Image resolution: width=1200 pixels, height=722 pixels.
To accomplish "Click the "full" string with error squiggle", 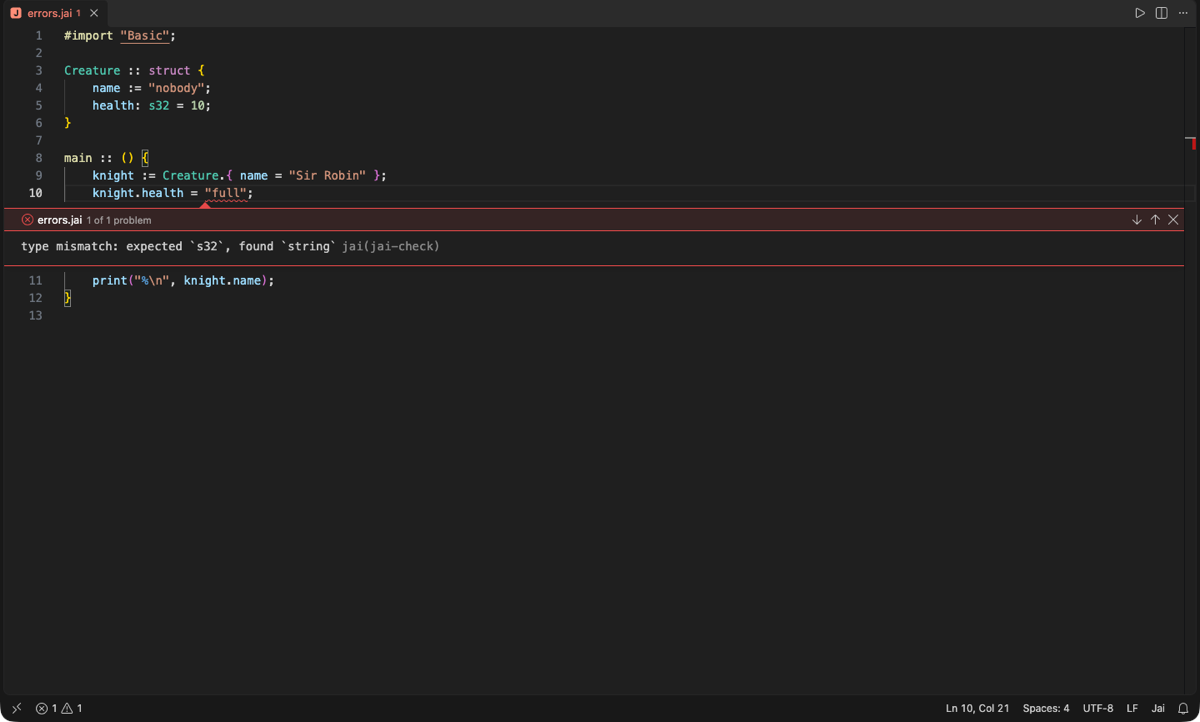I will [226, 193].
